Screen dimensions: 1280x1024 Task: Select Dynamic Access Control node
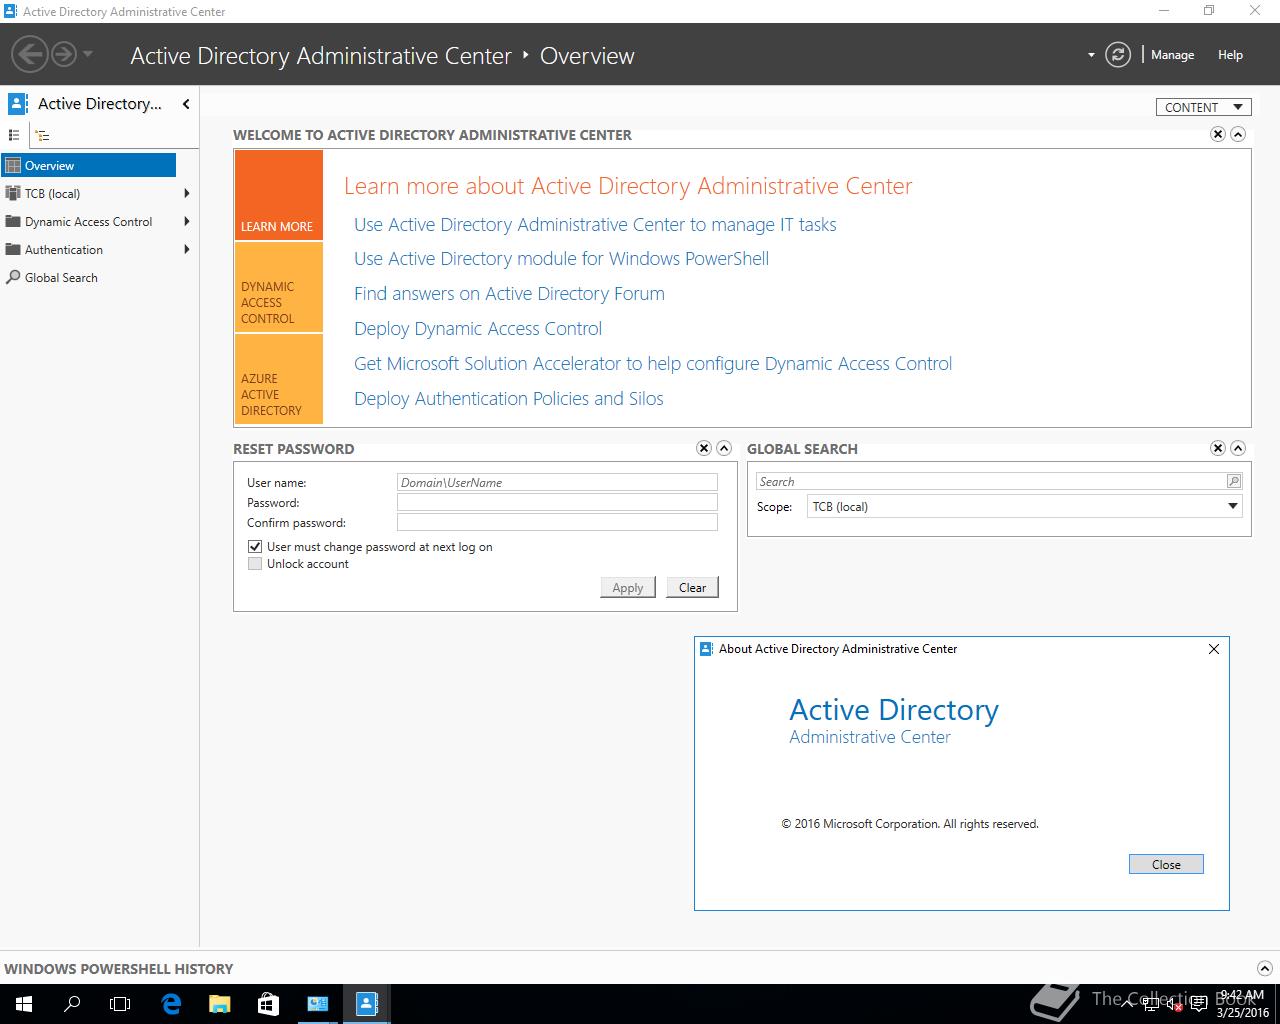88,222
